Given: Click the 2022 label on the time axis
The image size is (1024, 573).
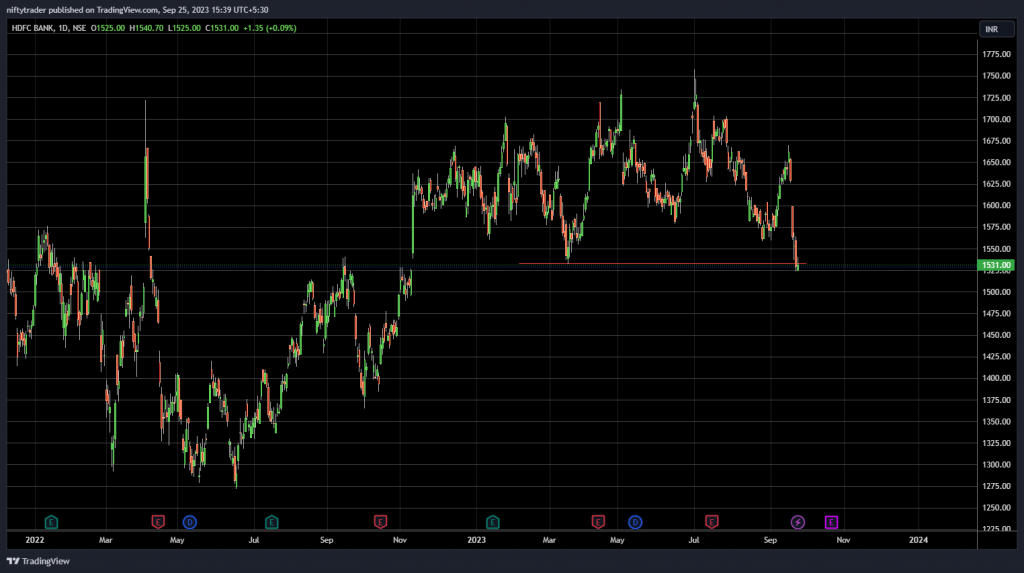Looking at the screenshot, I should point(35,540).
